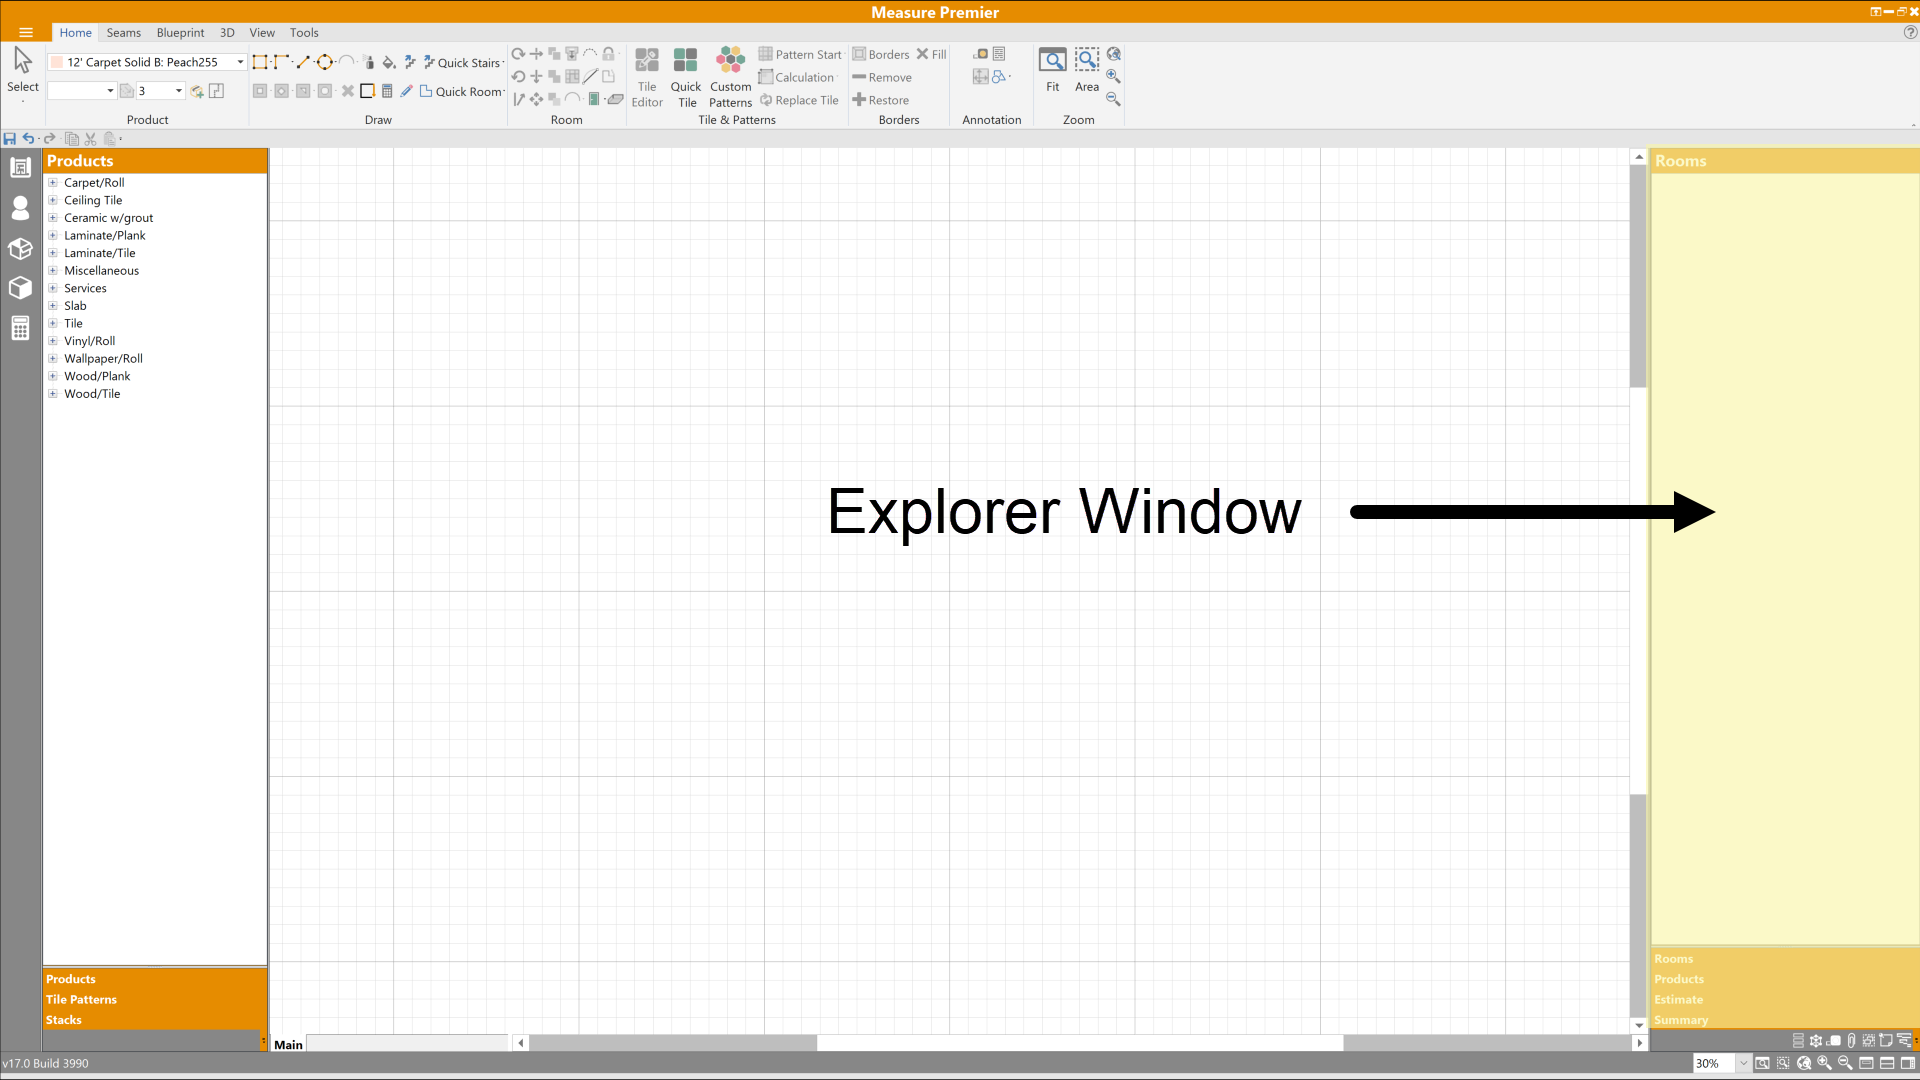Open the 12' Carpet Solid product dropdown
The height and width of the screenshot is (1080, 1920).
(x=240, y=62)
